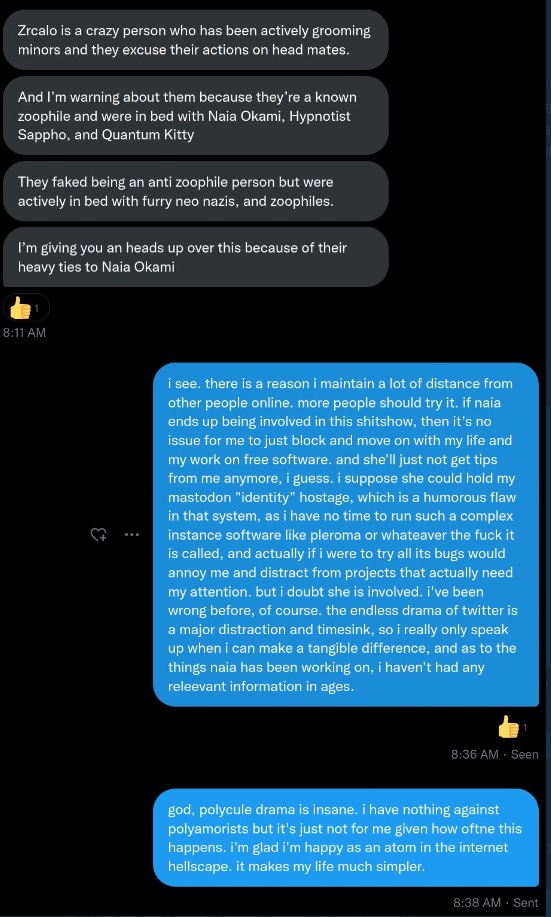Click reaction count beside second thumbs-up
This screenshot has height=917, width=551.
pos(525,728)
